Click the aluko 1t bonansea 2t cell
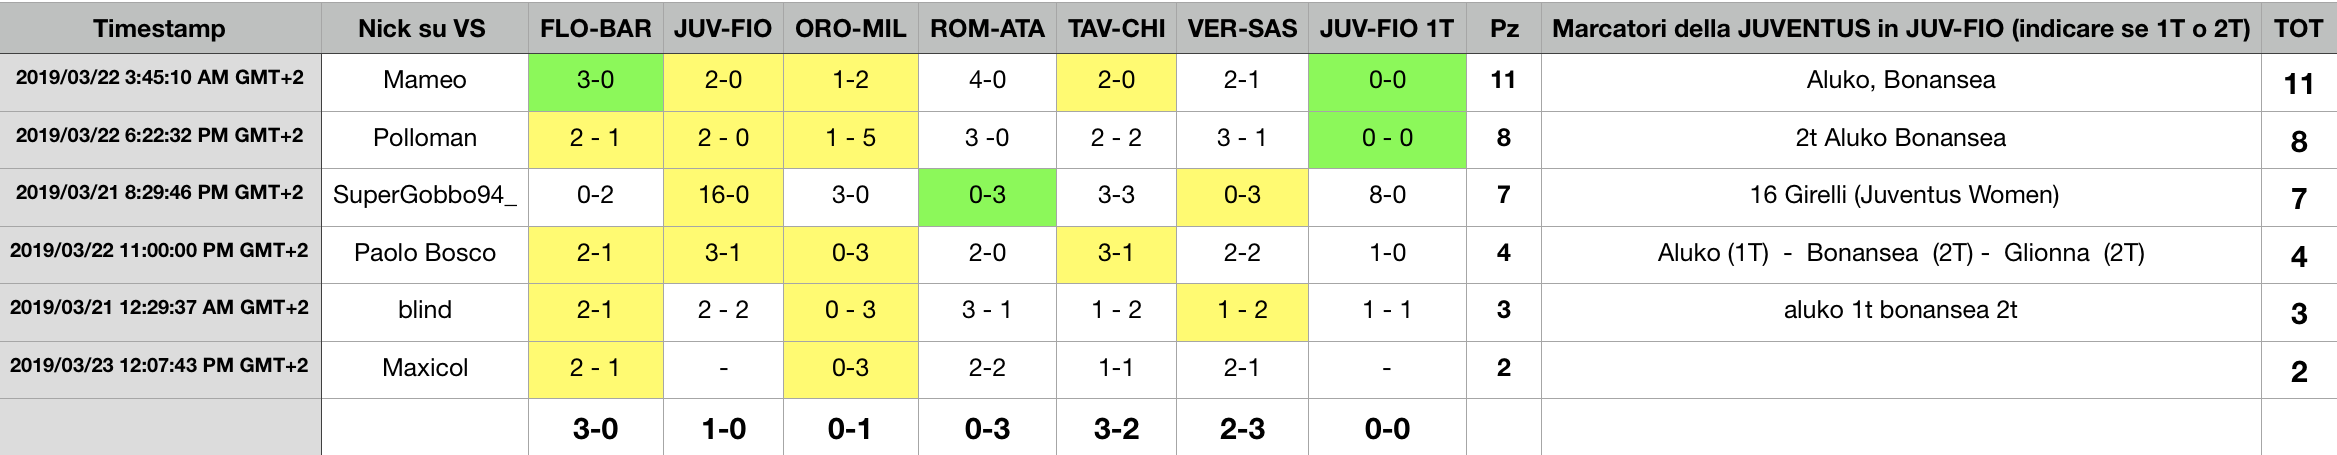The width and height of the screenshot is (2337, 455). click(x=1901, y=312)
